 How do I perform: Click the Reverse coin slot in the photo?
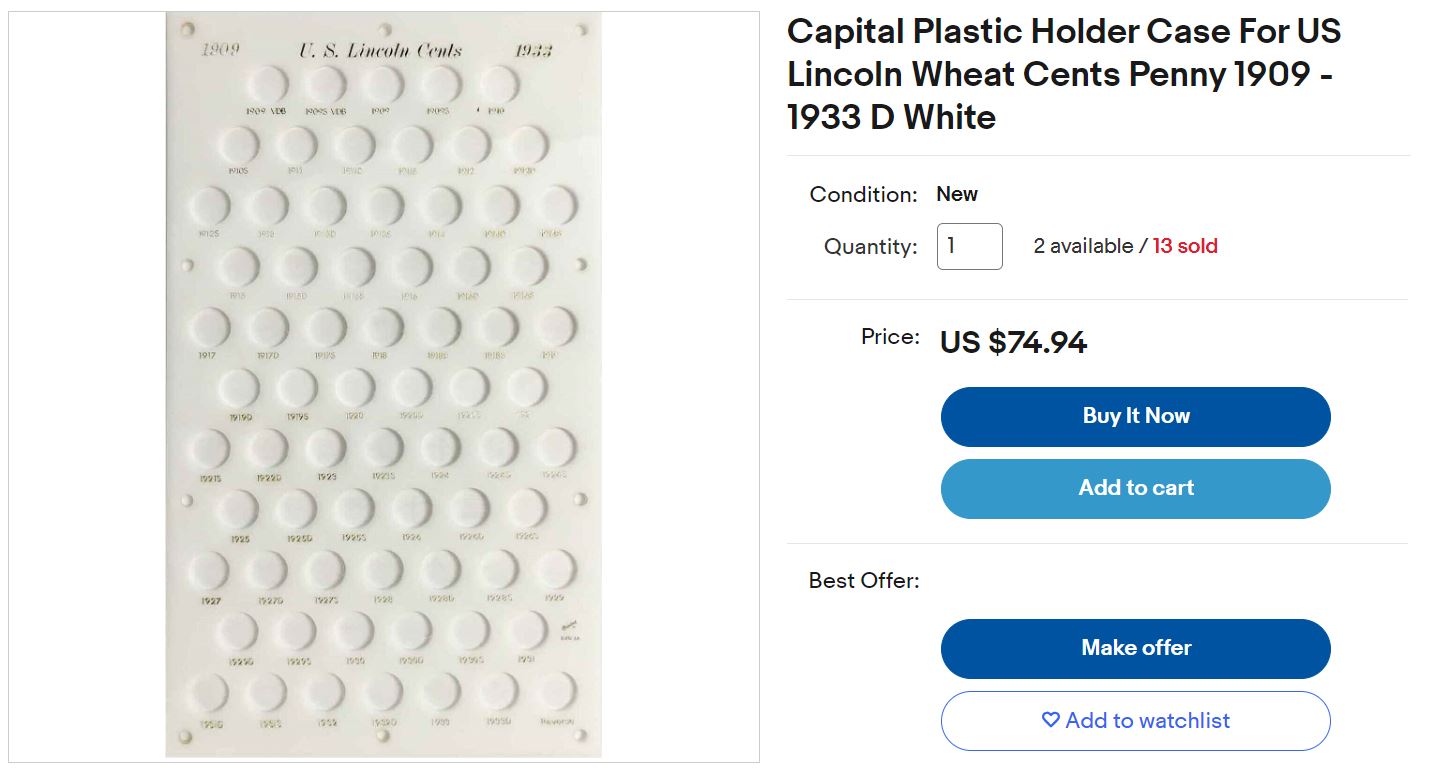click(x=556, y=692)
